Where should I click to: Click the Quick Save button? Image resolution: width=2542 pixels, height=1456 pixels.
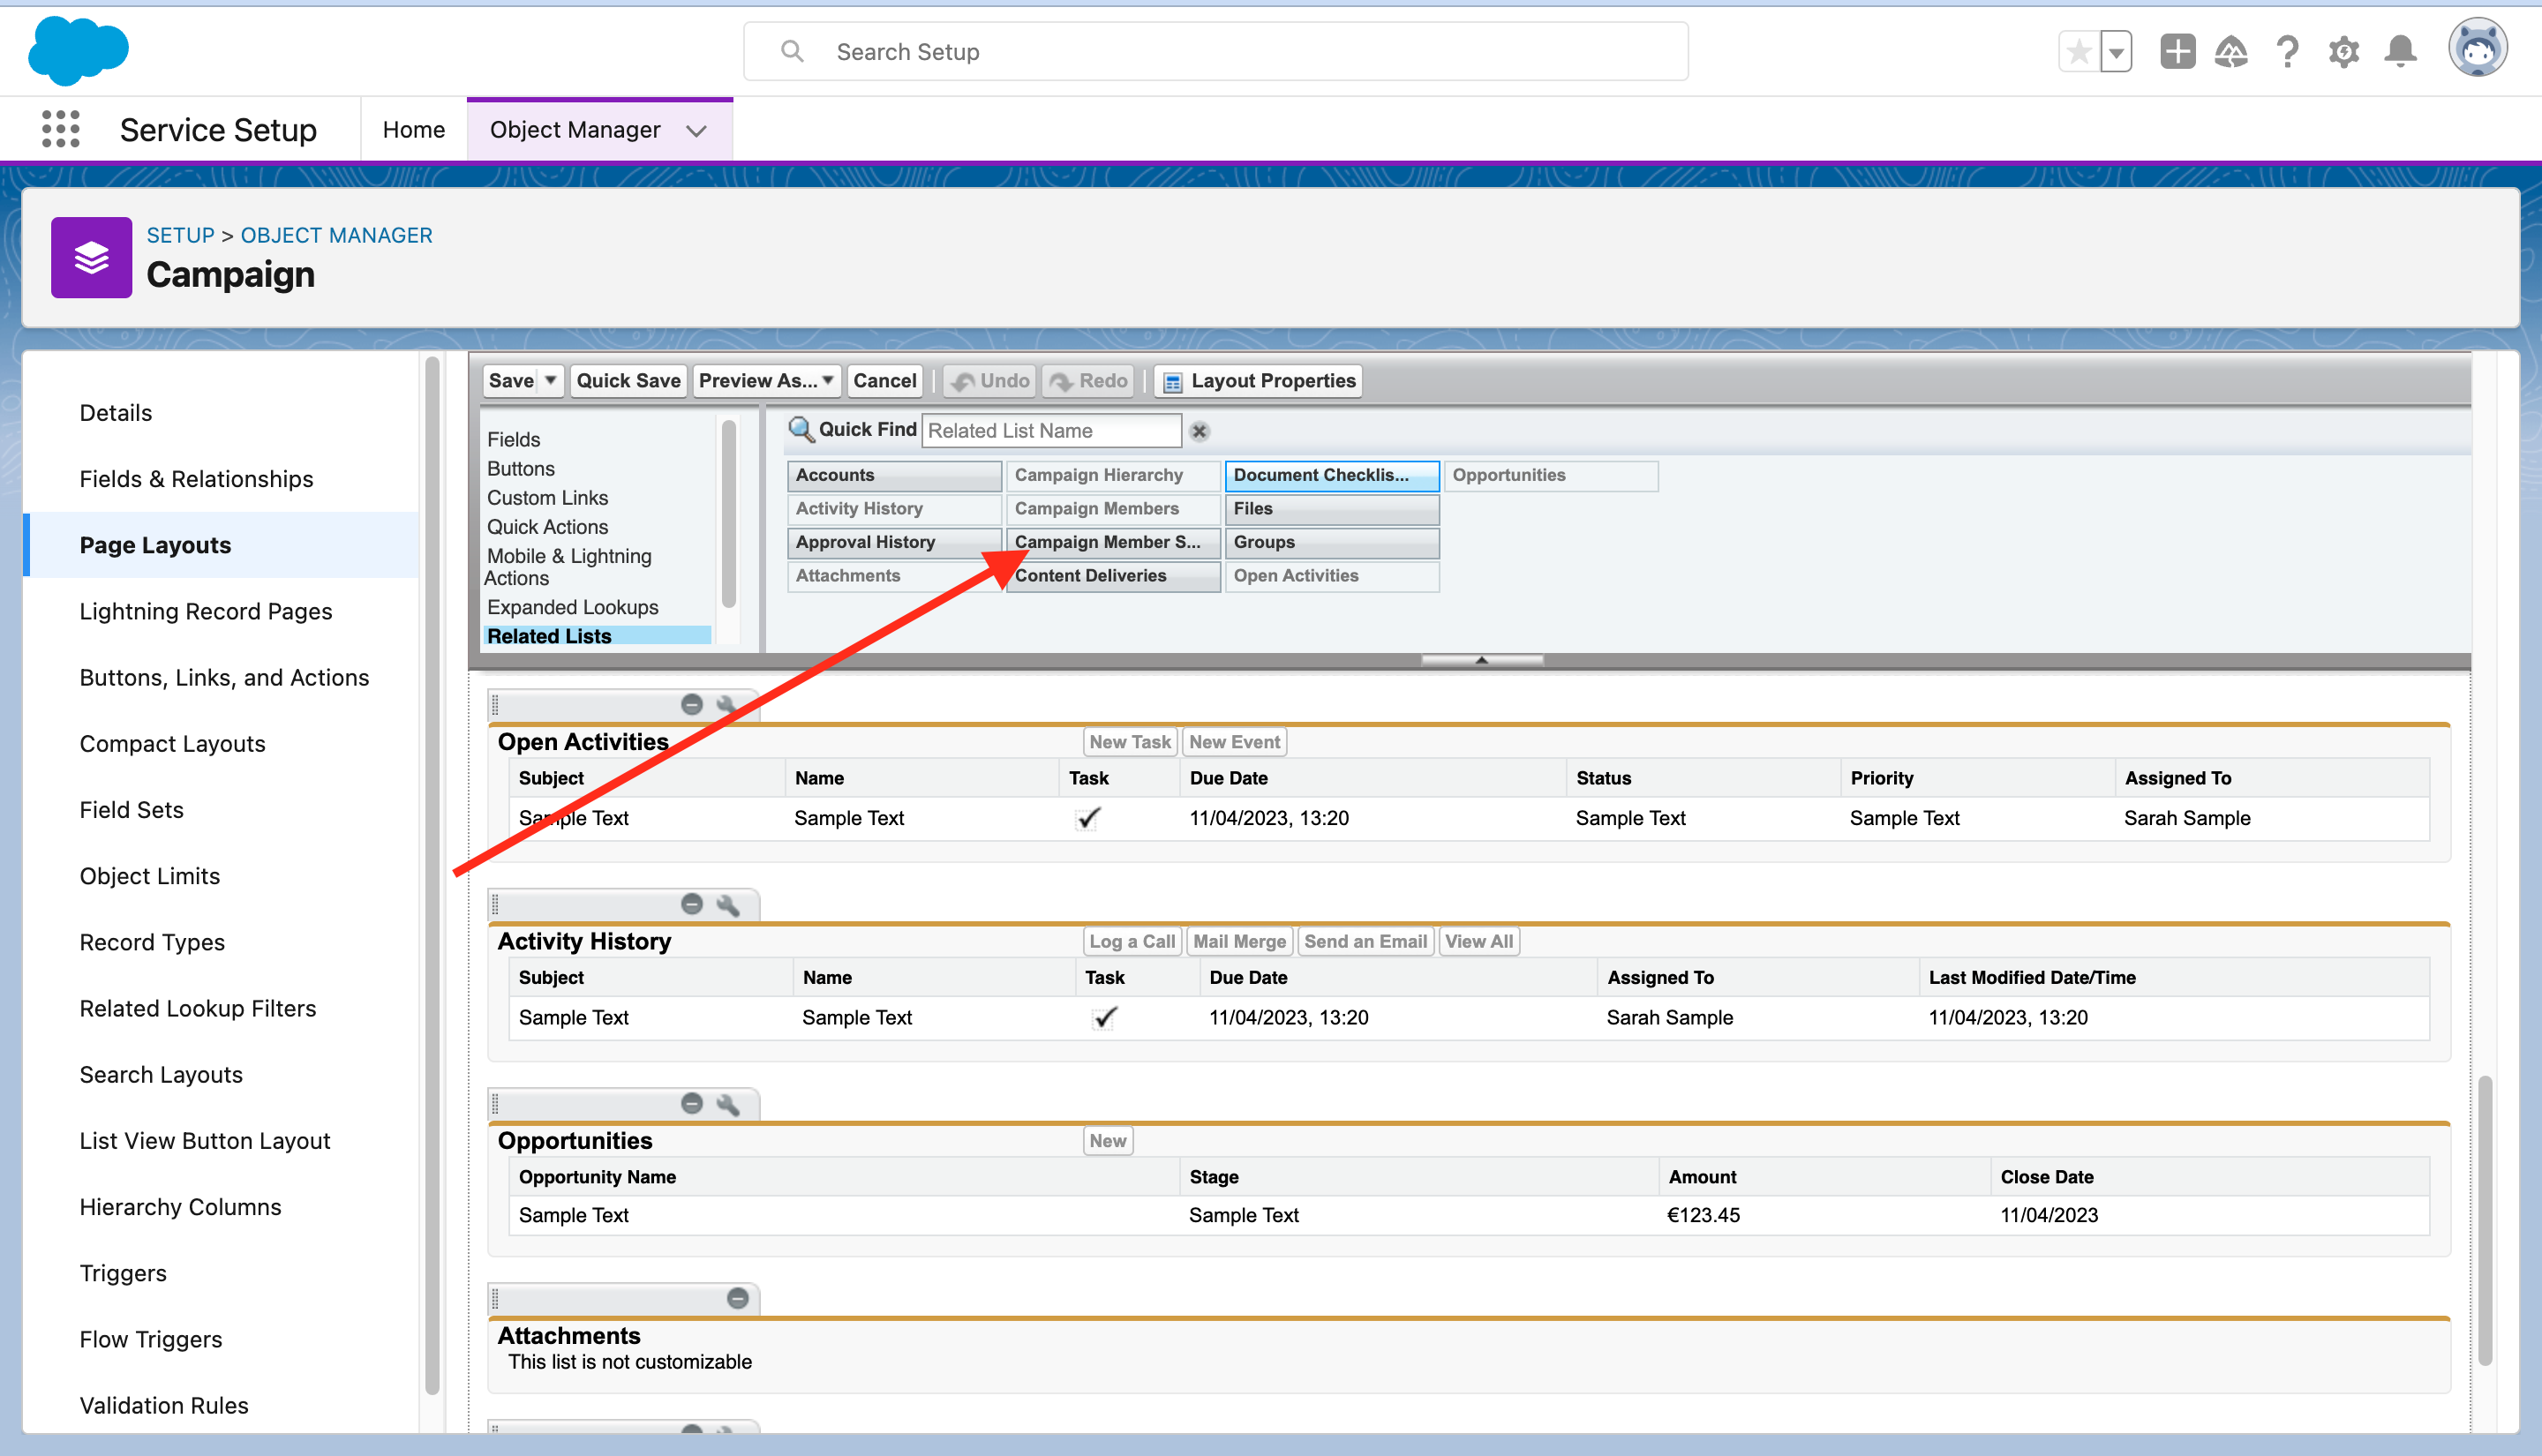click(628, 381)
